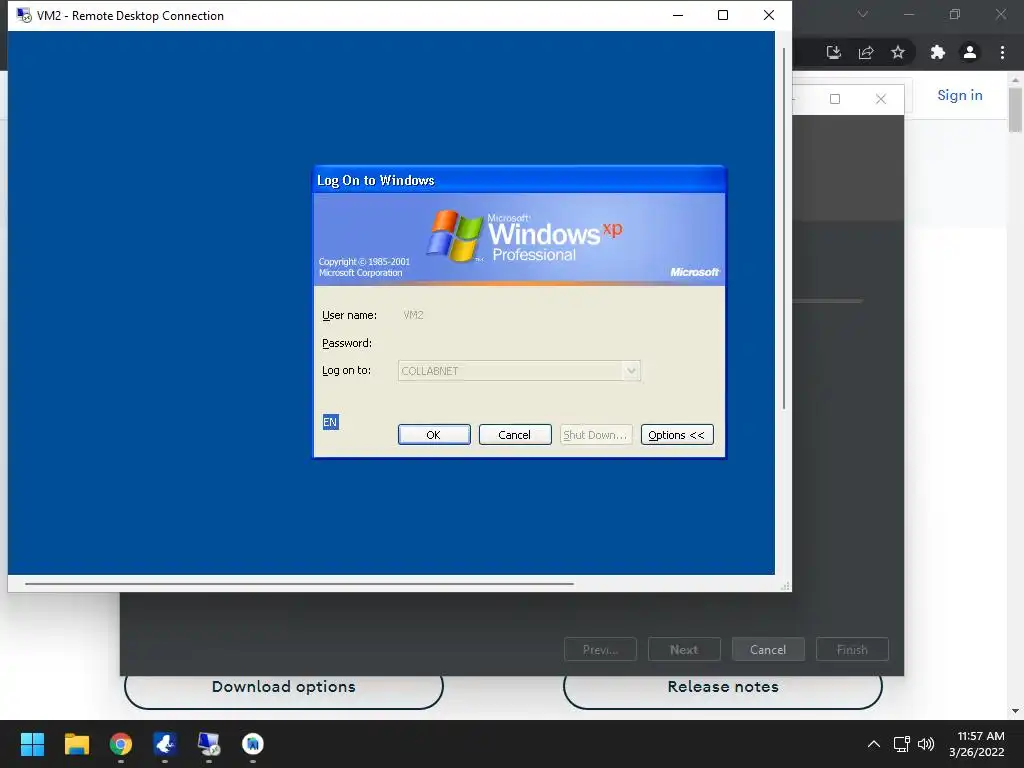Image resolution: width=1024 pixels, height=768 pixels.
Task: Click the Sign in link
Action: pyautogui.click(x=959, y=95)
